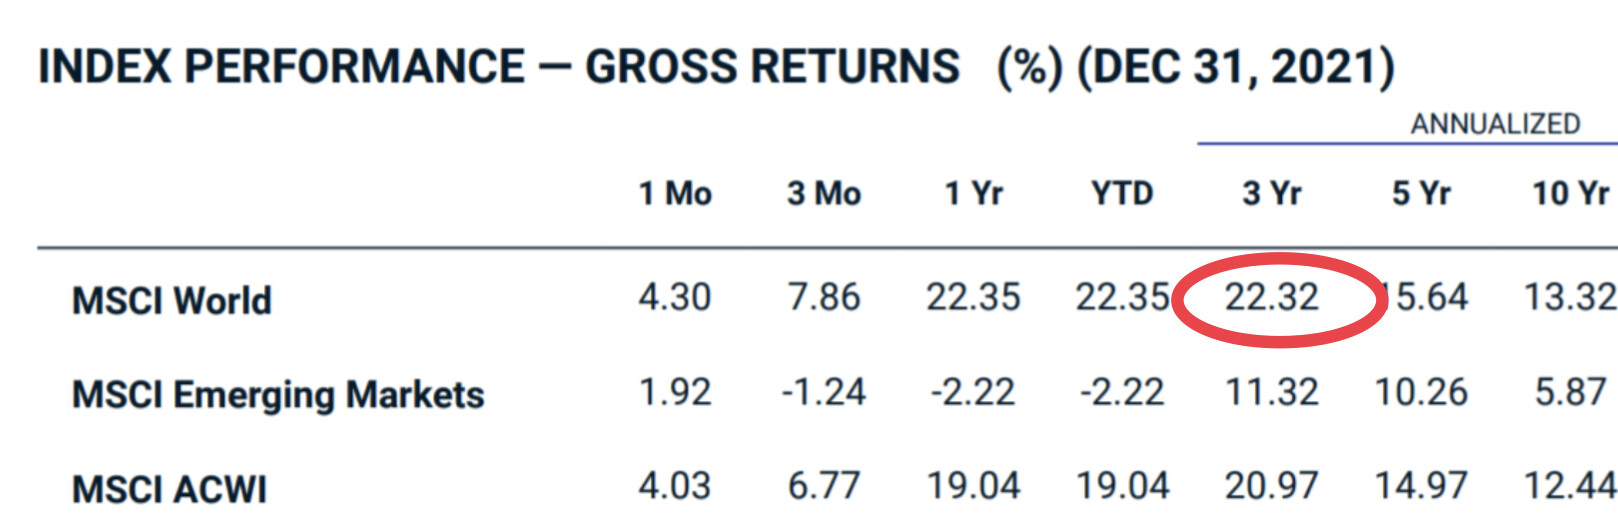Select MSCI ACWI 3 Yr value 20.97
The width and height of the screenshot is (1618, 519).
[1272, 486]
